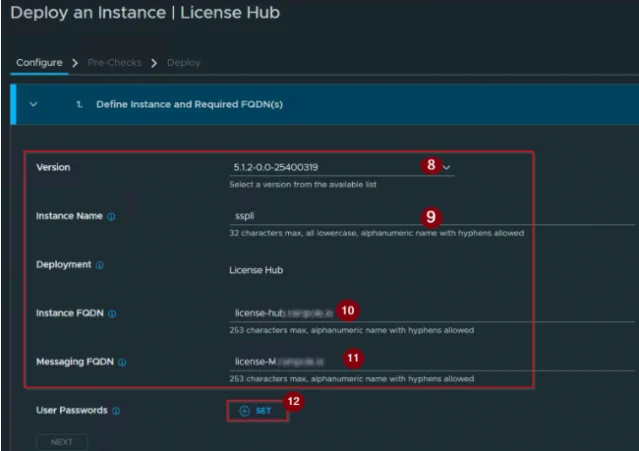This screenshot has height=451, width=639.
Task: Click into the Messaging FQDN input field
Action: click(x=432, y=361)
